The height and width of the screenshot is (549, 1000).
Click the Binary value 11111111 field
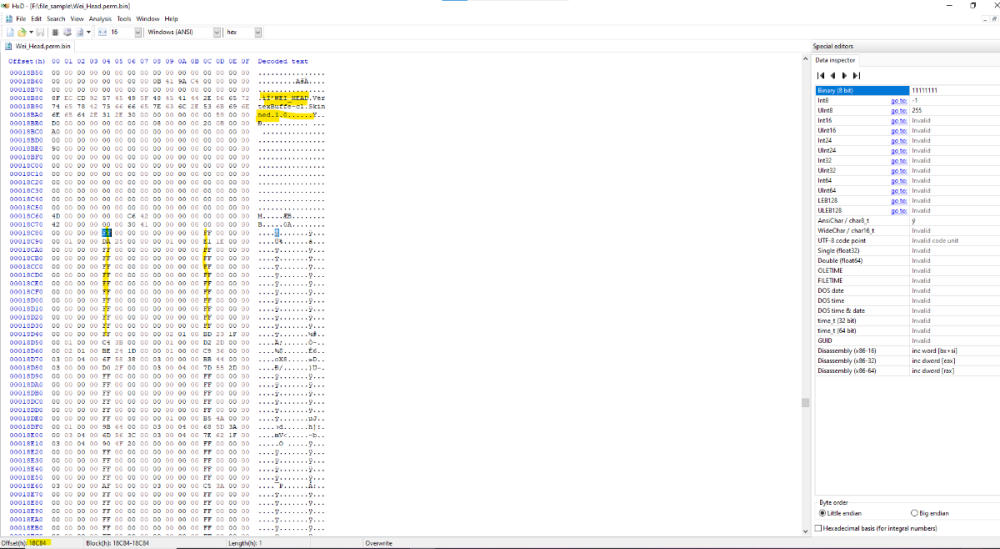[955, 91]
